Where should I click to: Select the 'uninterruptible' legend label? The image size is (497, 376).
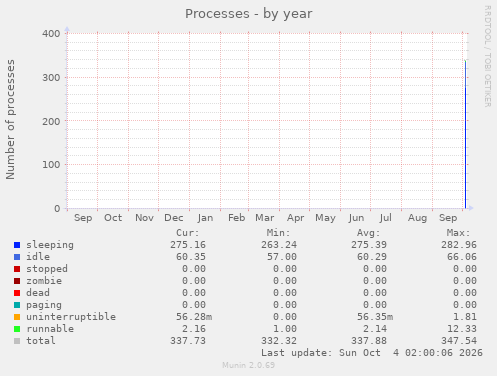71,317
